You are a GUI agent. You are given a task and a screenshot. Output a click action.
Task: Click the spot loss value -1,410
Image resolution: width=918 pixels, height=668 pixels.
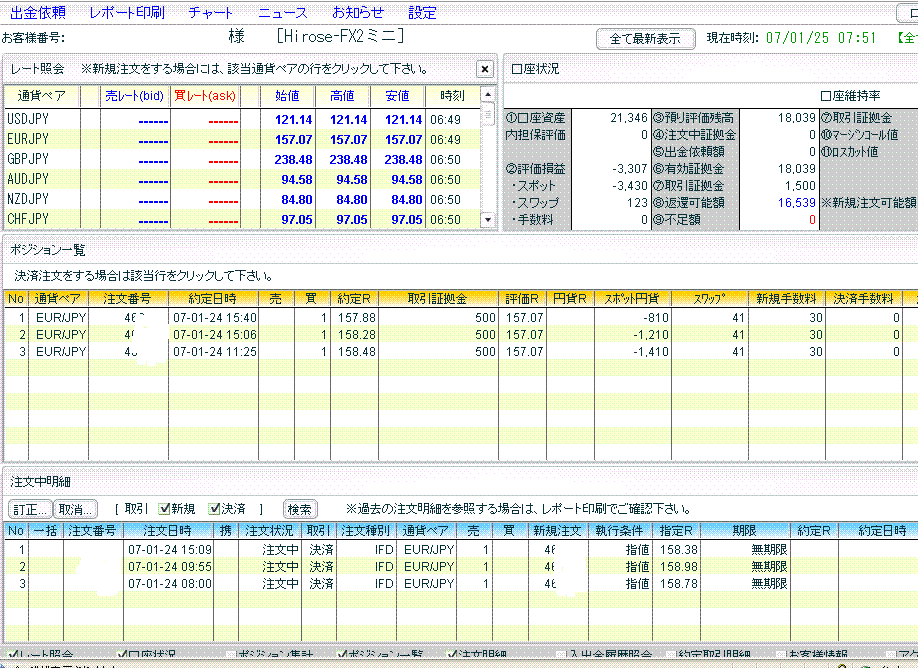coord(650,352)
